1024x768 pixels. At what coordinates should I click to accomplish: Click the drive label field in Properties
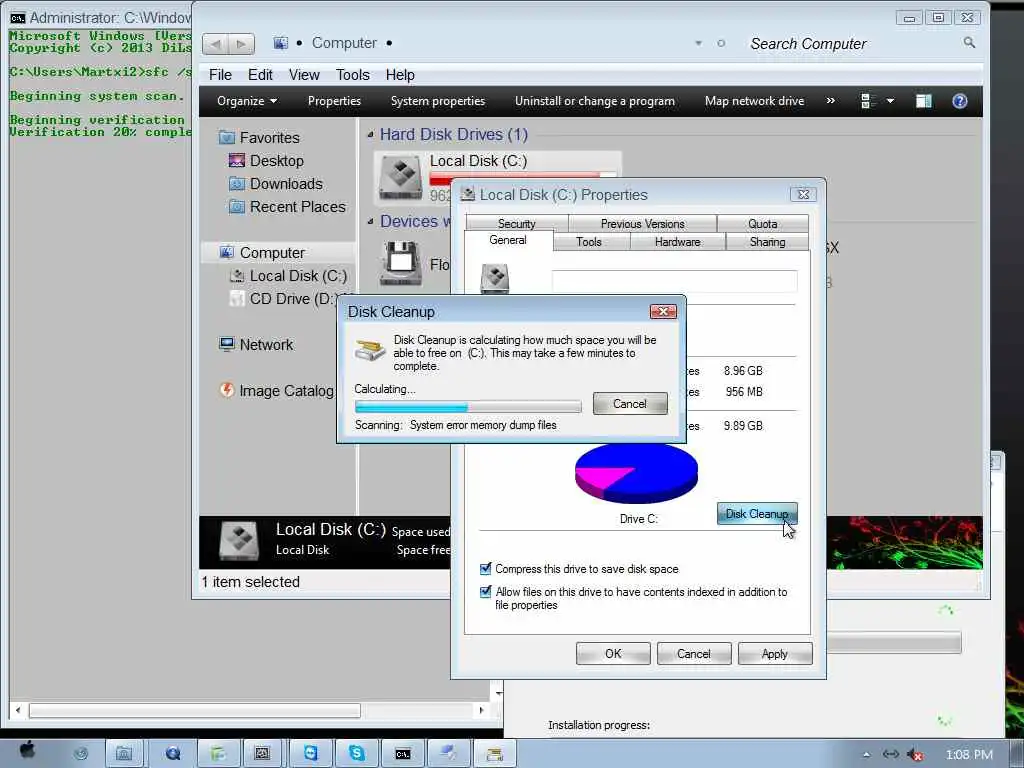[x=675, y=281]
